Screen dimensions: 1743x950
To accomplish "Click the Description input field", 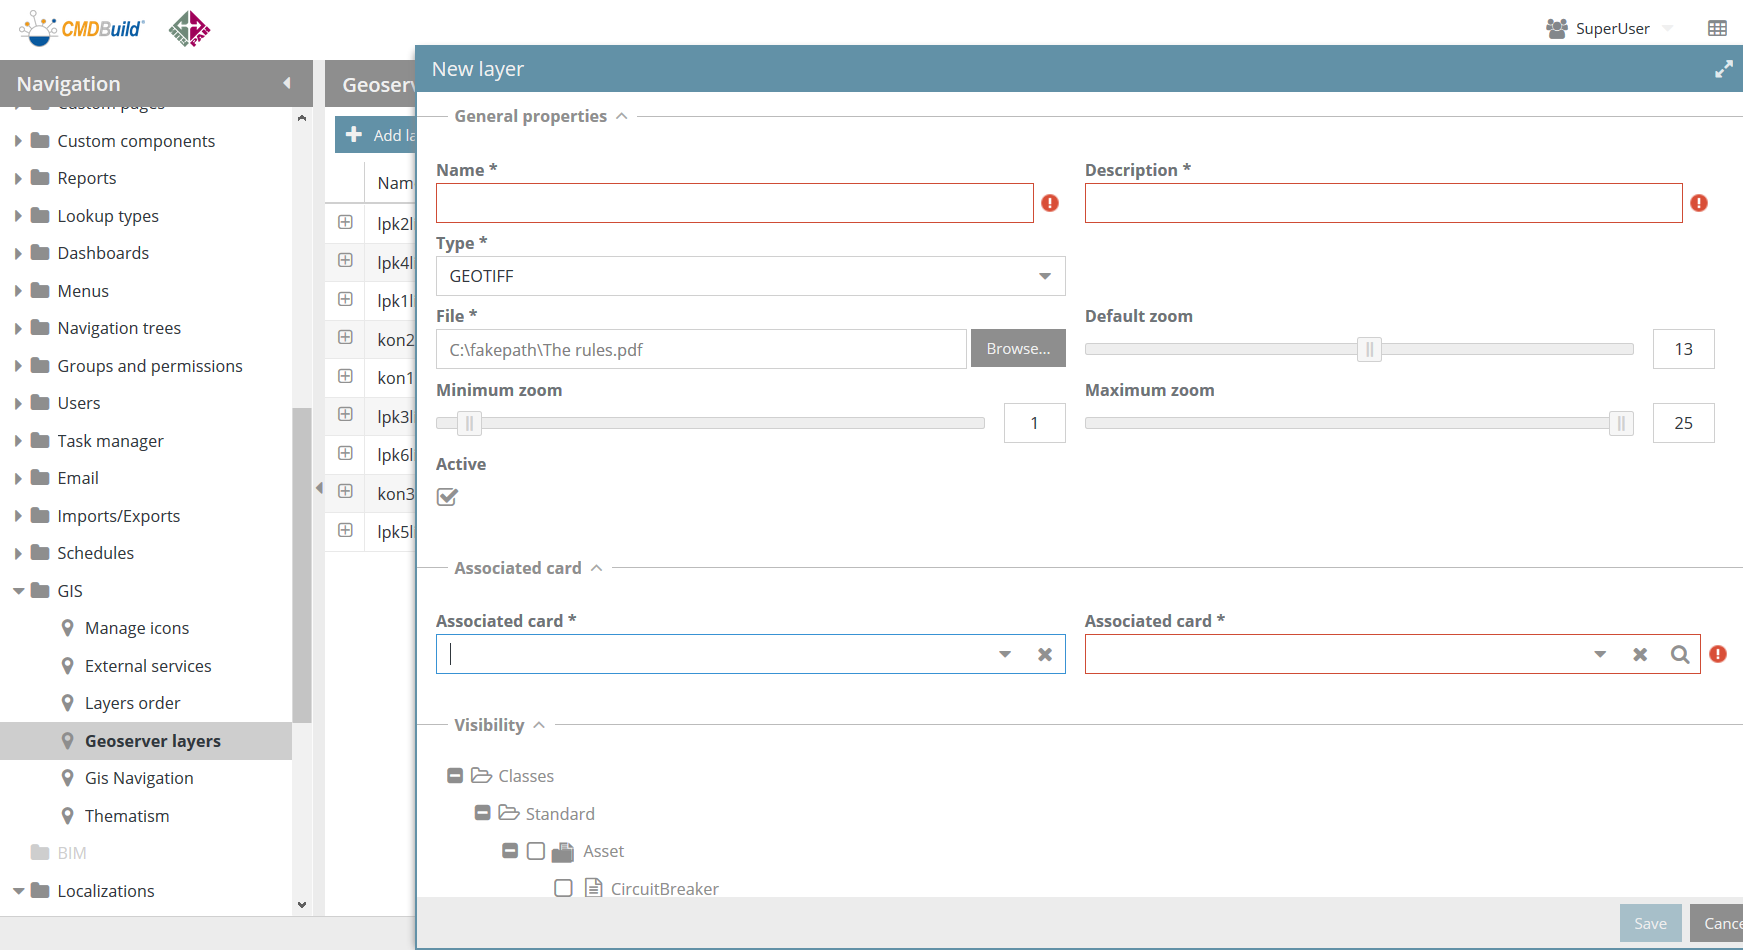I will click(x=1384, y=203).
